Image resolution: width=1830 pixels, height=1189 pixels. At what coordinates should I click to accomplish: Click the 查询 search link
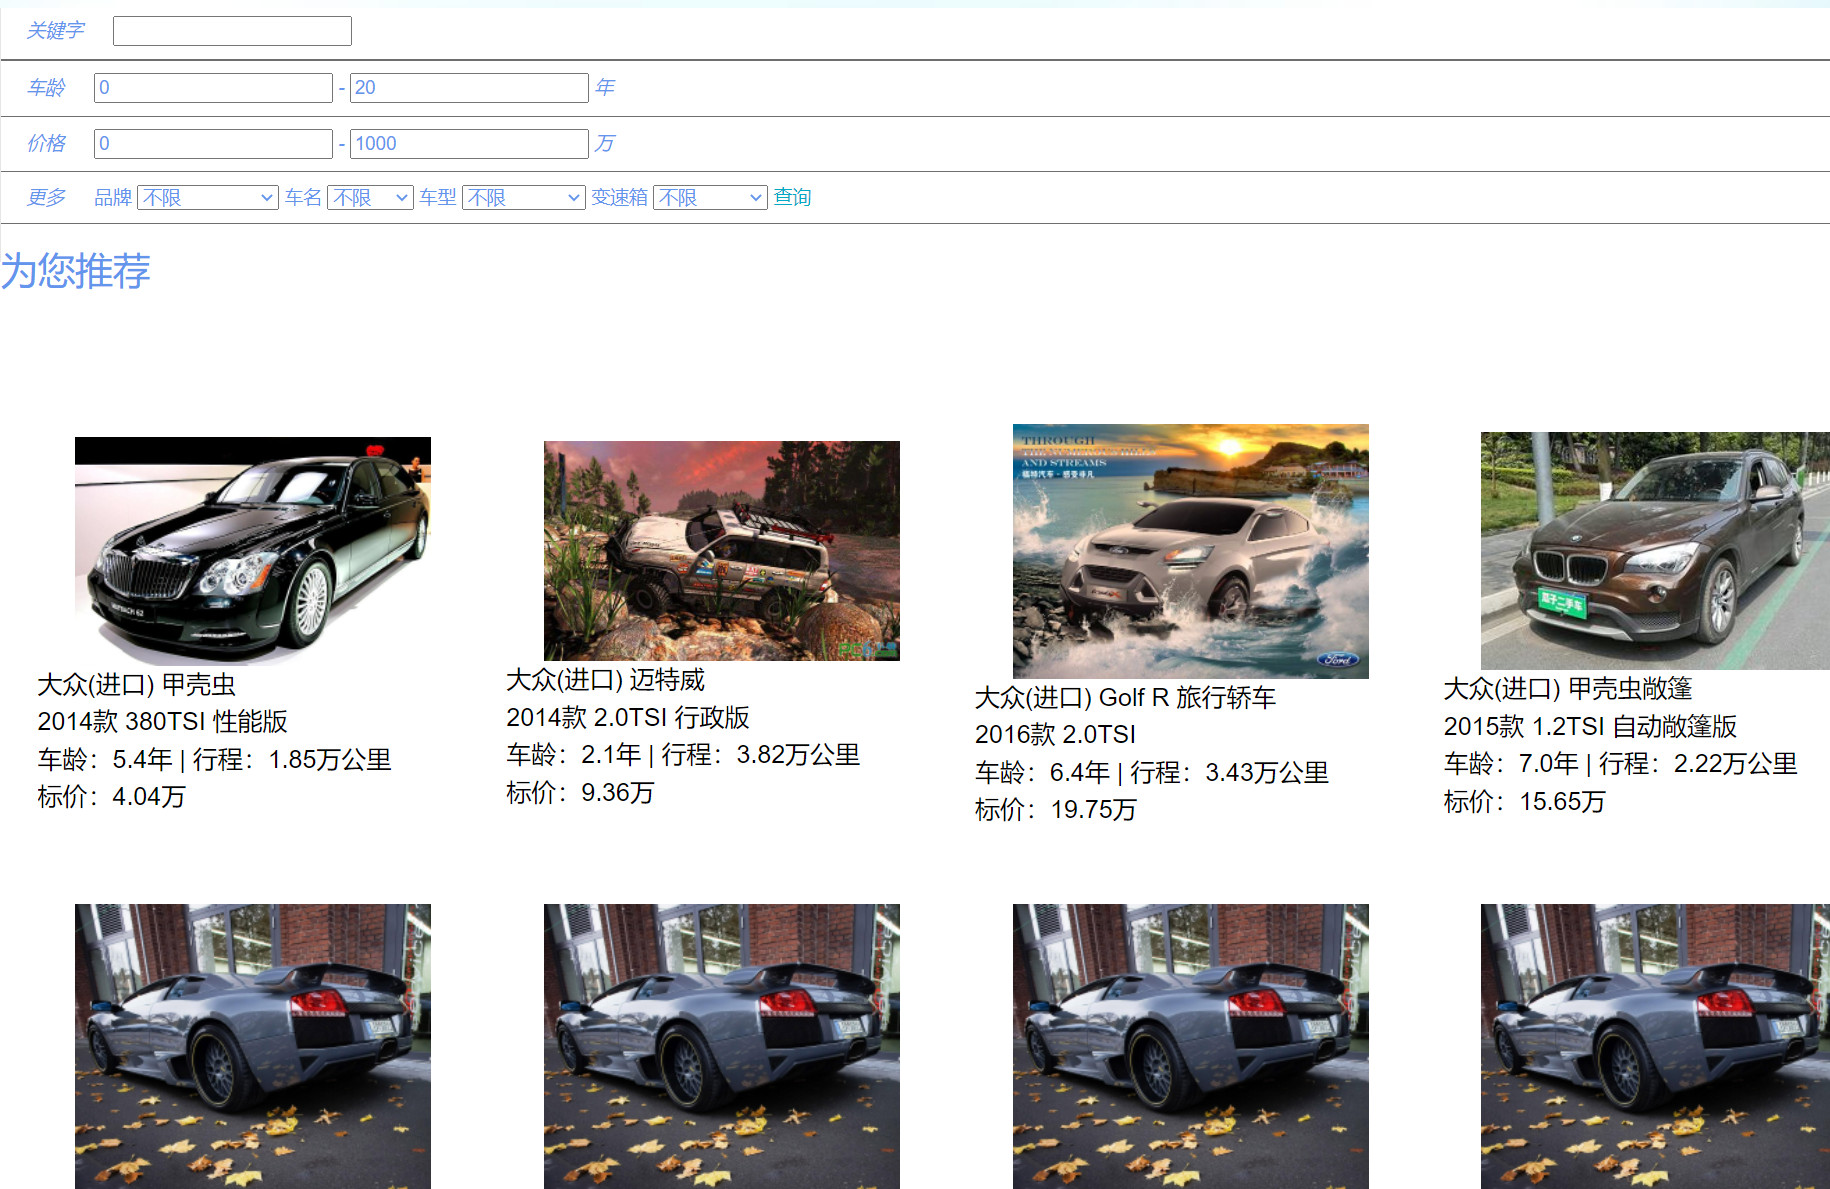click(x=792, y=197)
